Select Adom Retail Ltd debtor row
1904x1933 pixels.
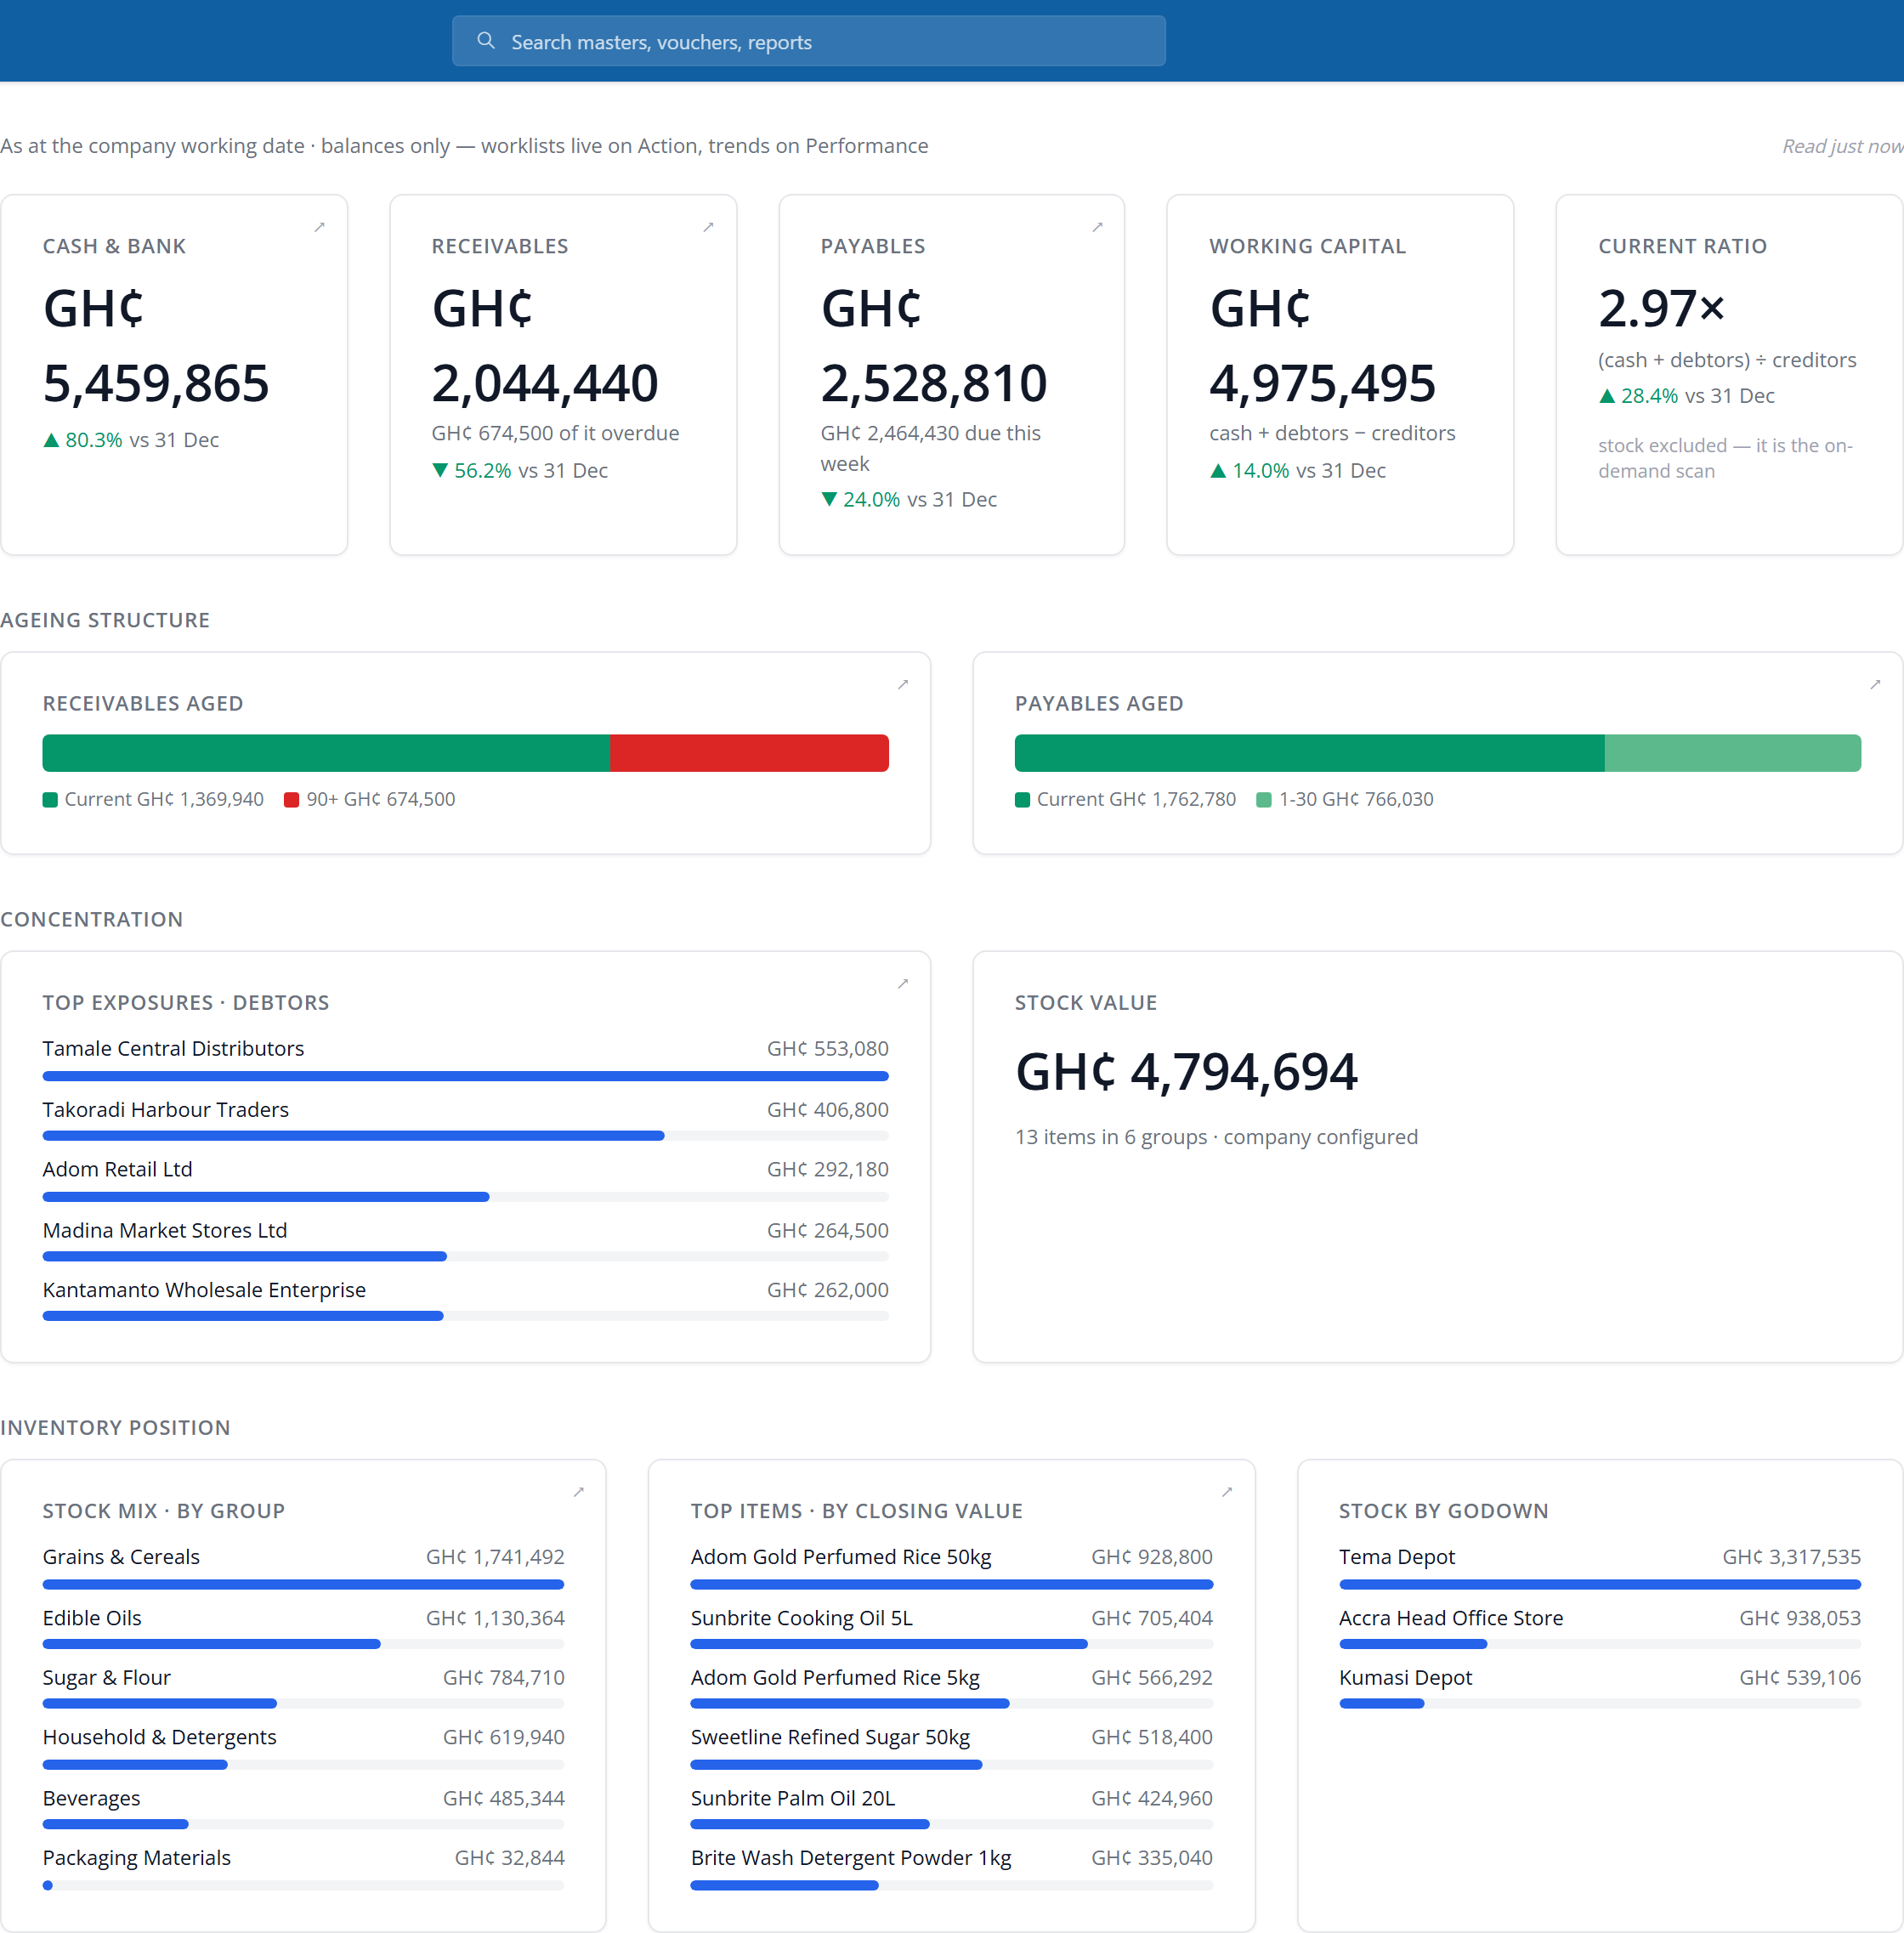[x=465, y=1180]
